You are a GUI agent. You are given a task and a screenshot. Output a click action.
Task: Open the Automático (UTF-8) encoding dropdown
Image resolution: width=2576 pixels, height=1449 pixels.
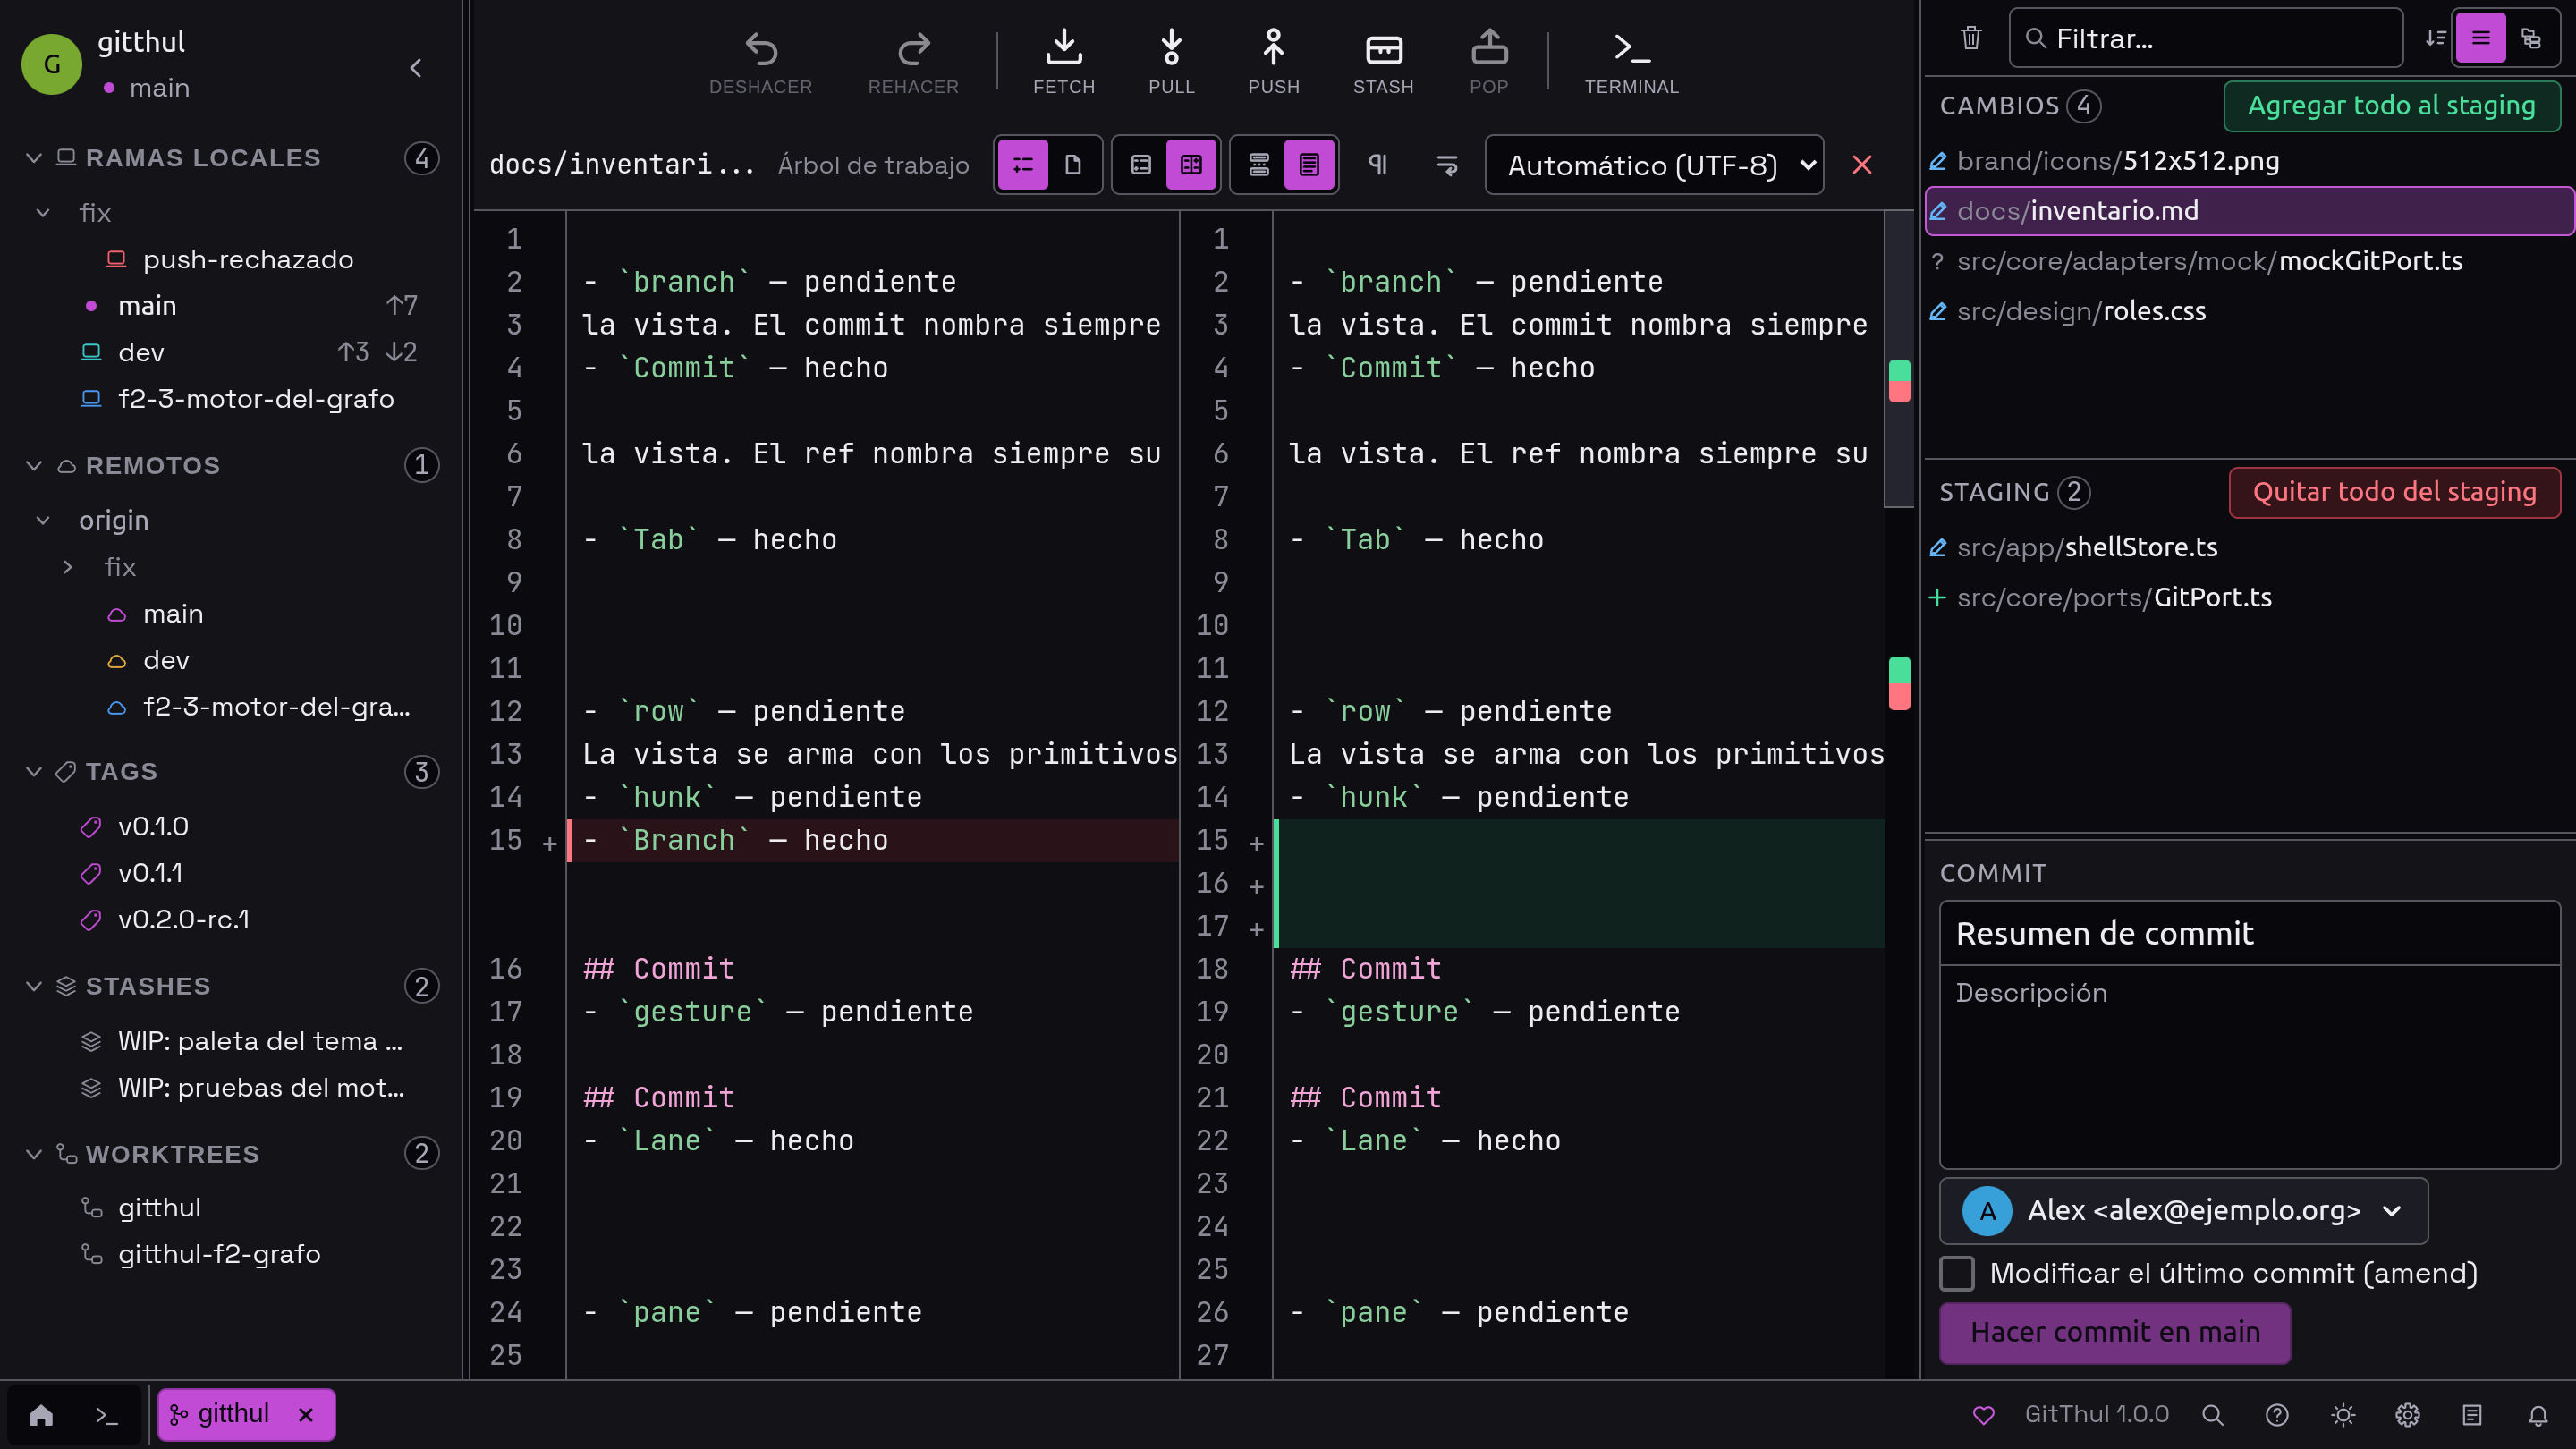pos(1654,165)
